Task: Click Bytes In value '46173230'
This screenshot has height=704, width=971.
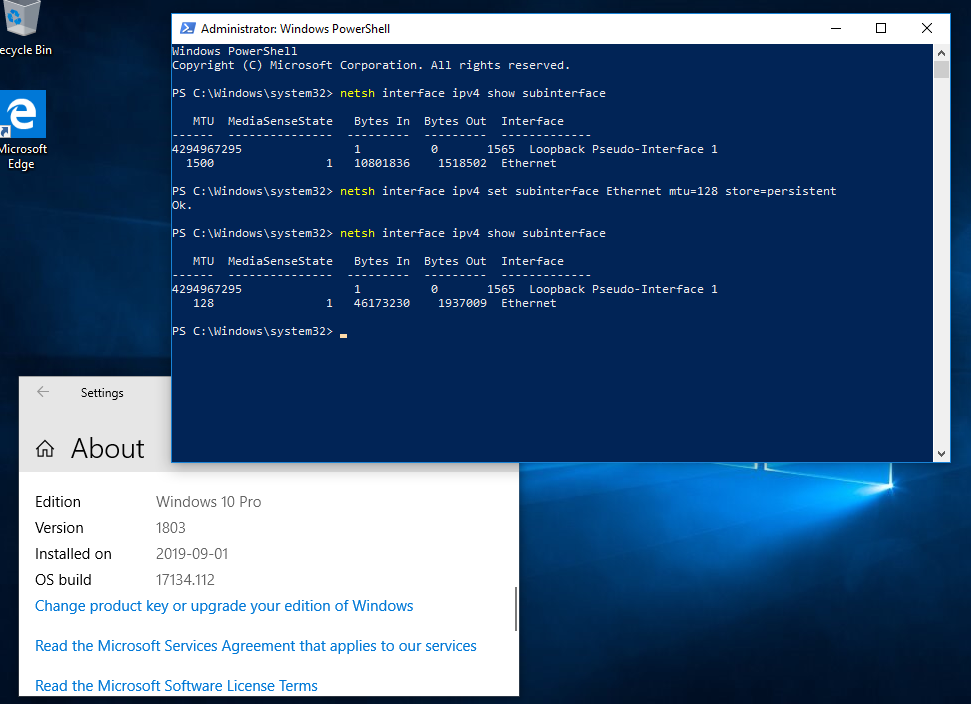Action: pos(381,303)
